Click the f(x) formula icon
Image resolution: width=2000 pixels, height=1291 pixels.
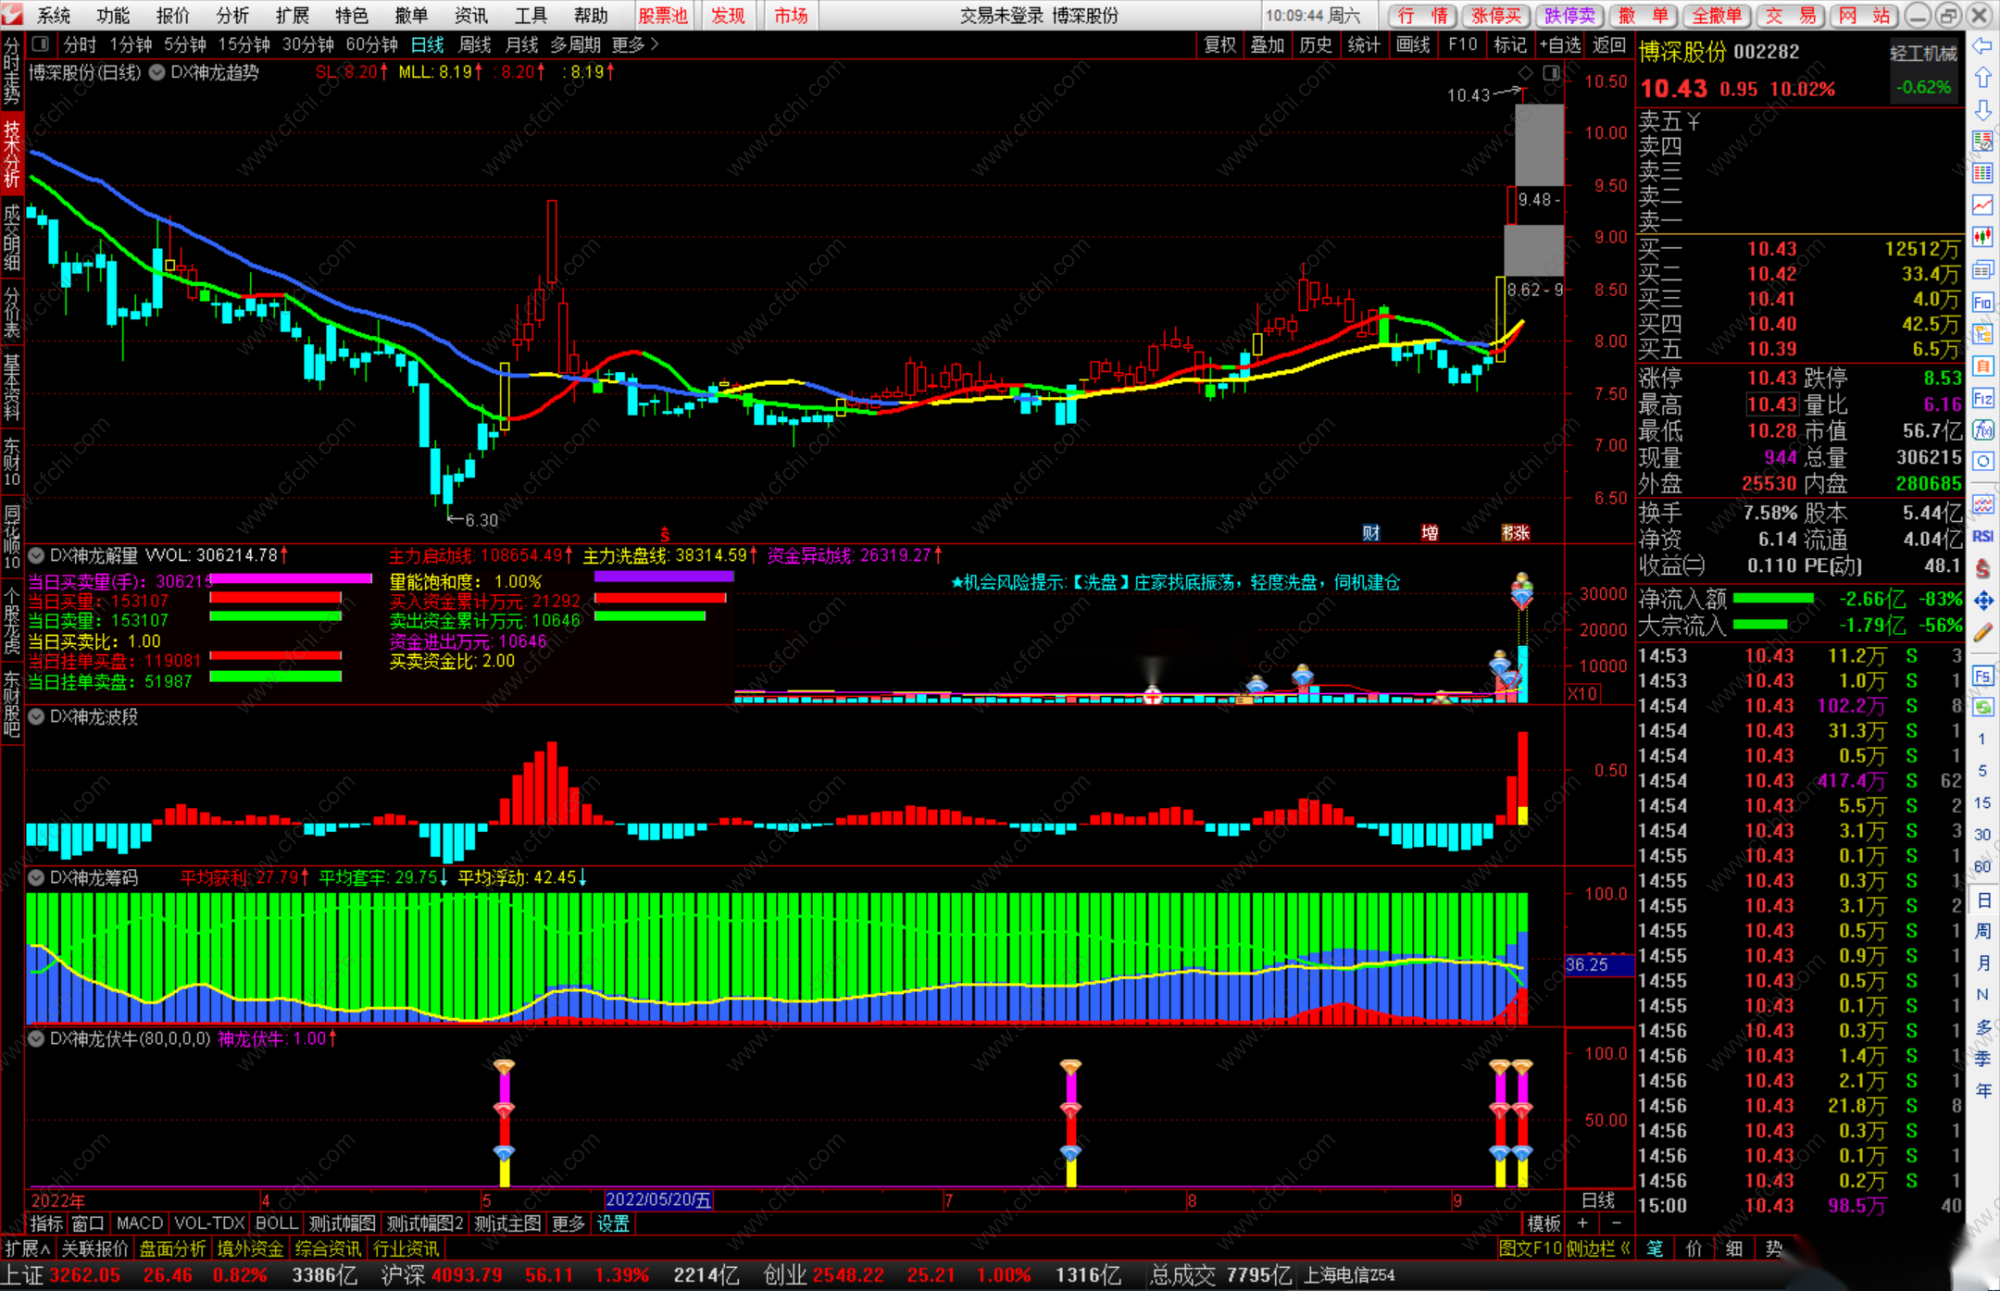point(1983,430)
